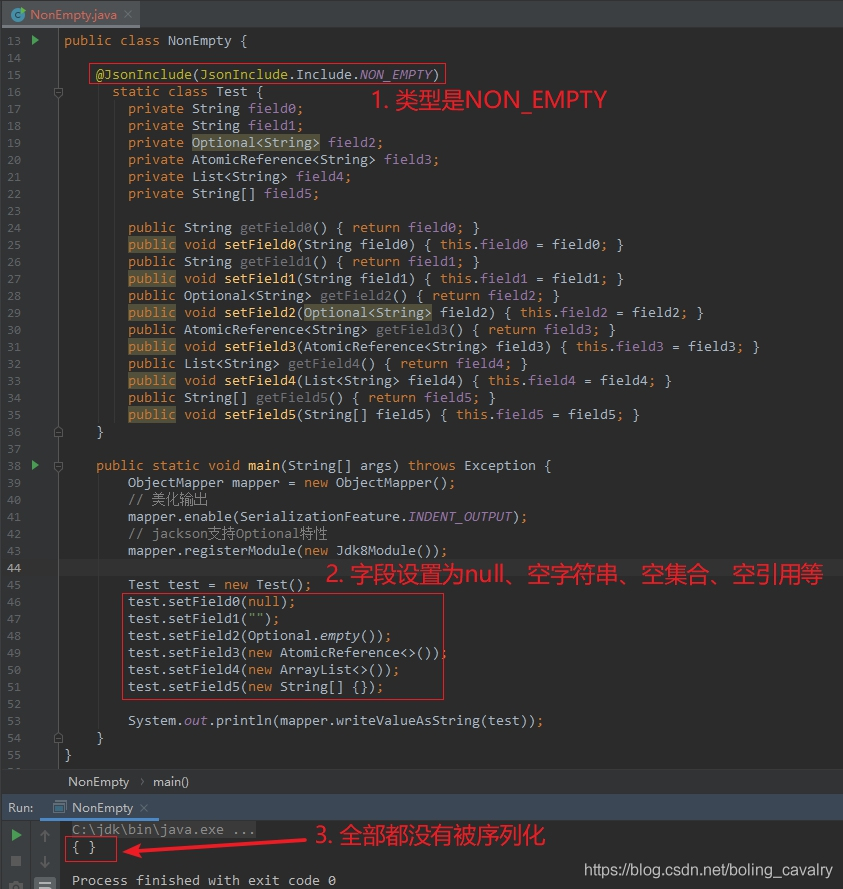843x889 pixels.
Task: Select the NonEmpty.java editor tab
Action: 71,15
